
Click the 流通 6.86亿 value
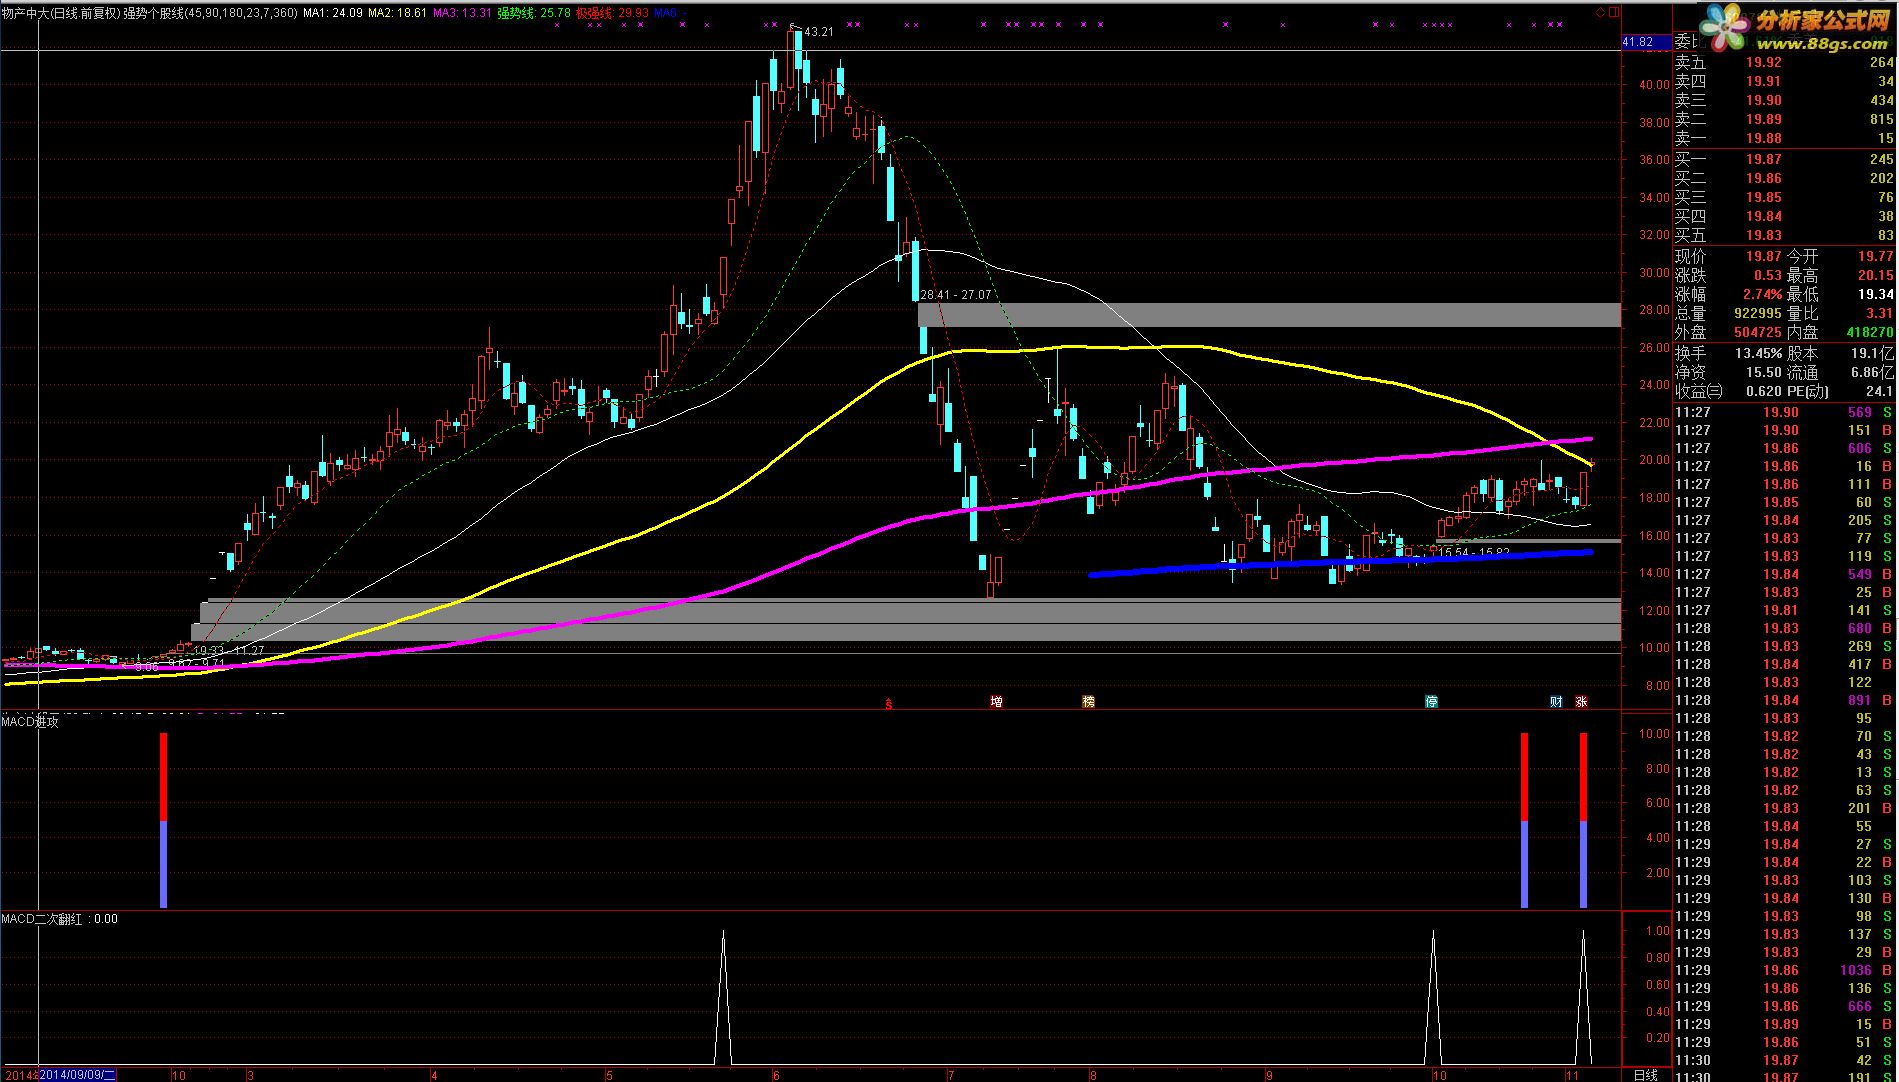tap(1872, 372)
